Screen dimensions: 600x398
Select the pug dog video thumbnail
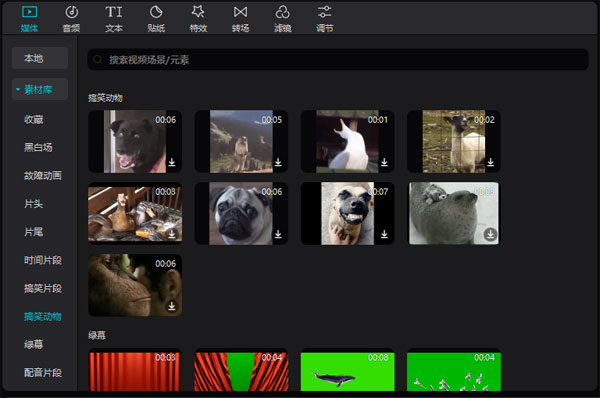tap(241, 214)
